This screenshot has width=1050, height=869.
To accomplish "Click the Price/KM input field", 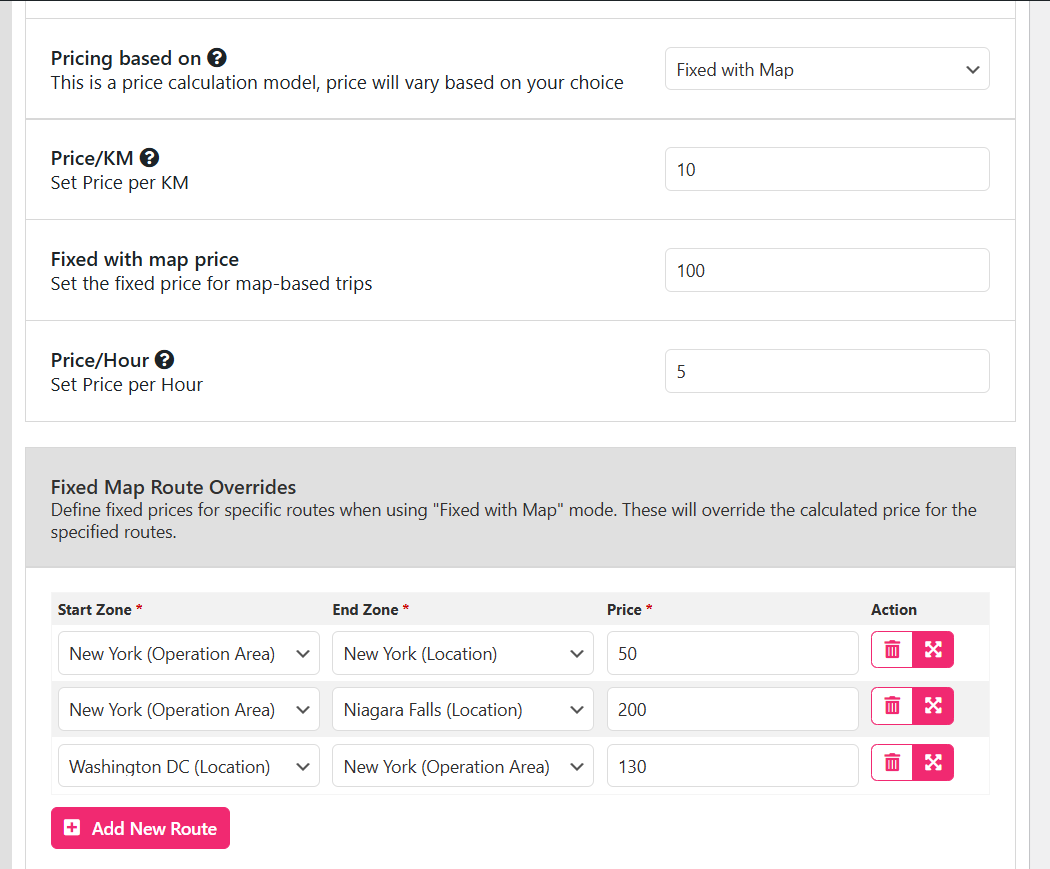I will coord(826,170).
